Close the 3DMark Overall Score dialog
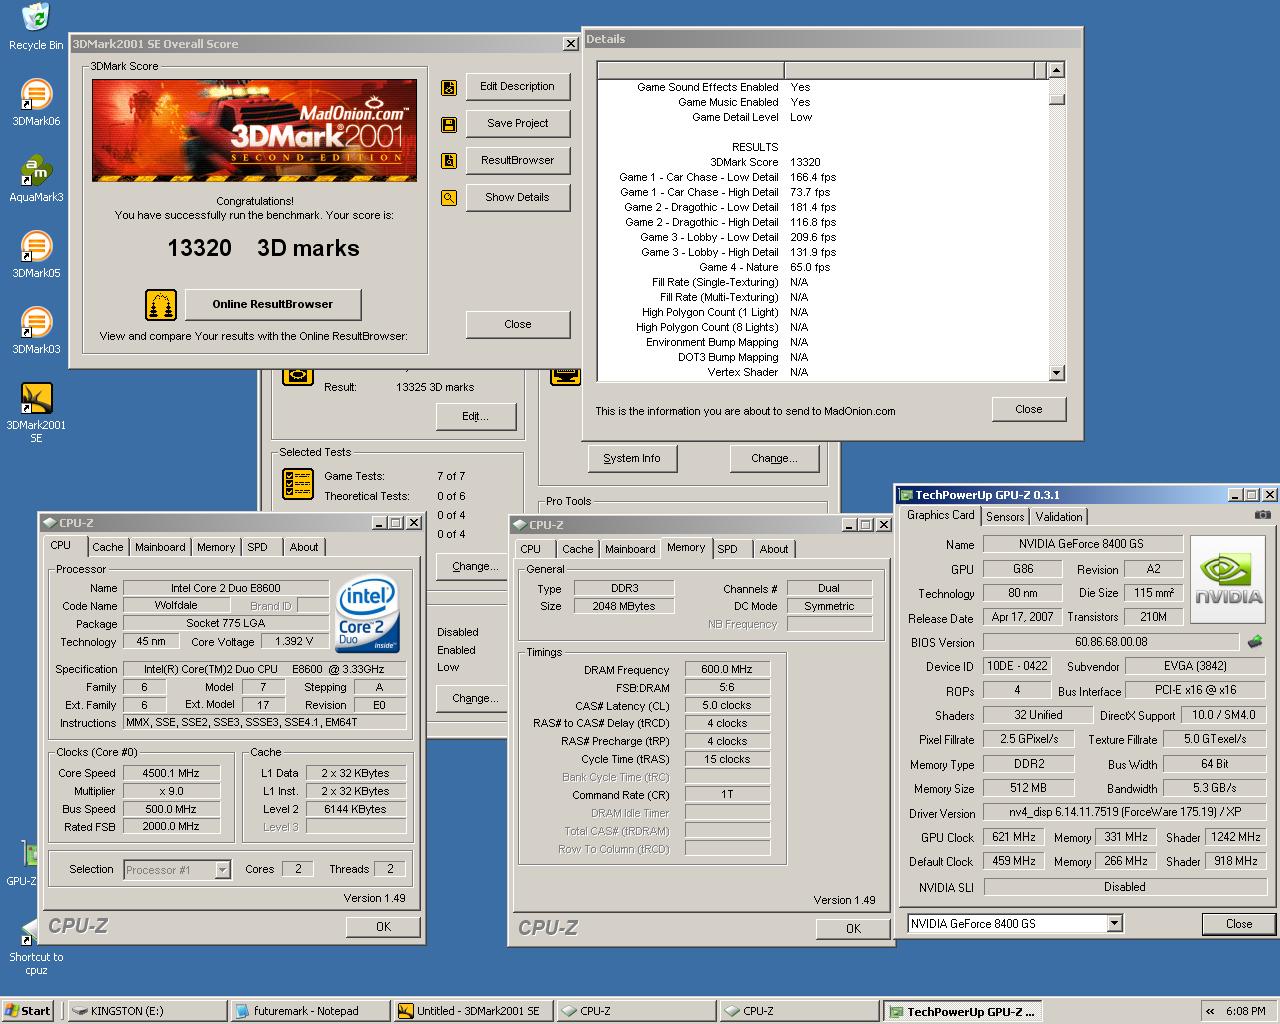Viewport: 1280px width, 1024px height. click(x=517, y=324)
